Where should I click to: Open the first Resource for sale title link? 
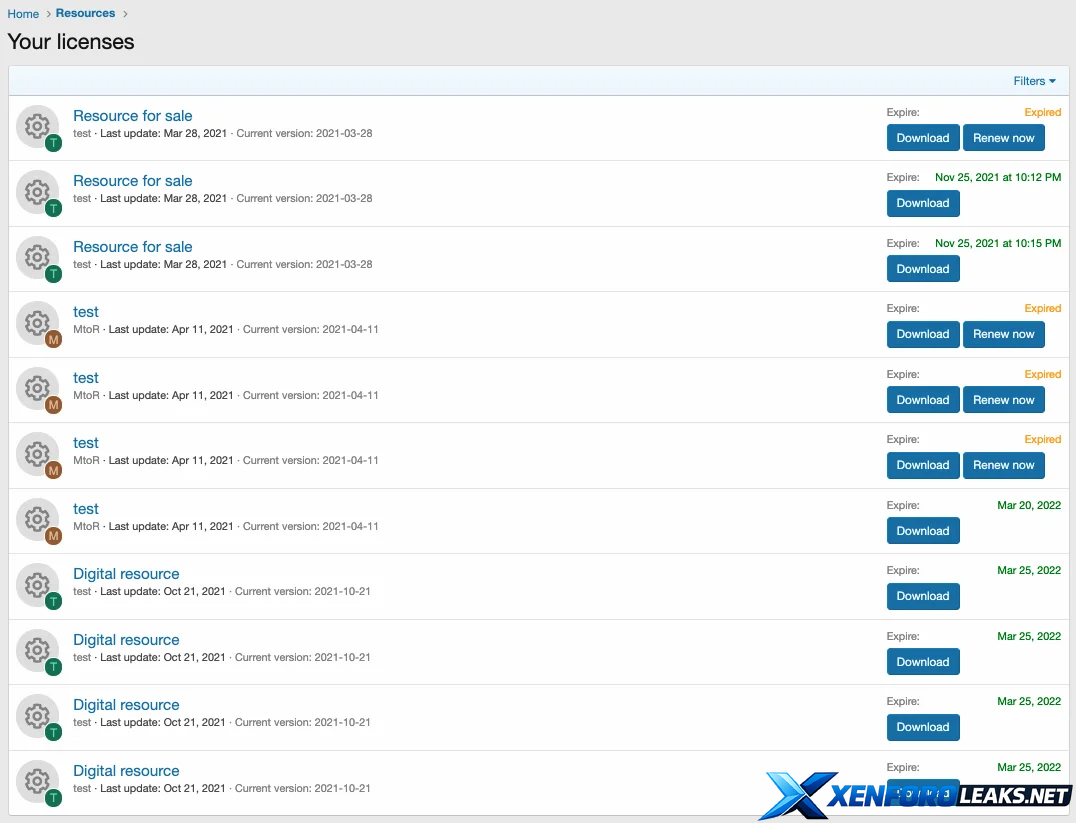132,116
